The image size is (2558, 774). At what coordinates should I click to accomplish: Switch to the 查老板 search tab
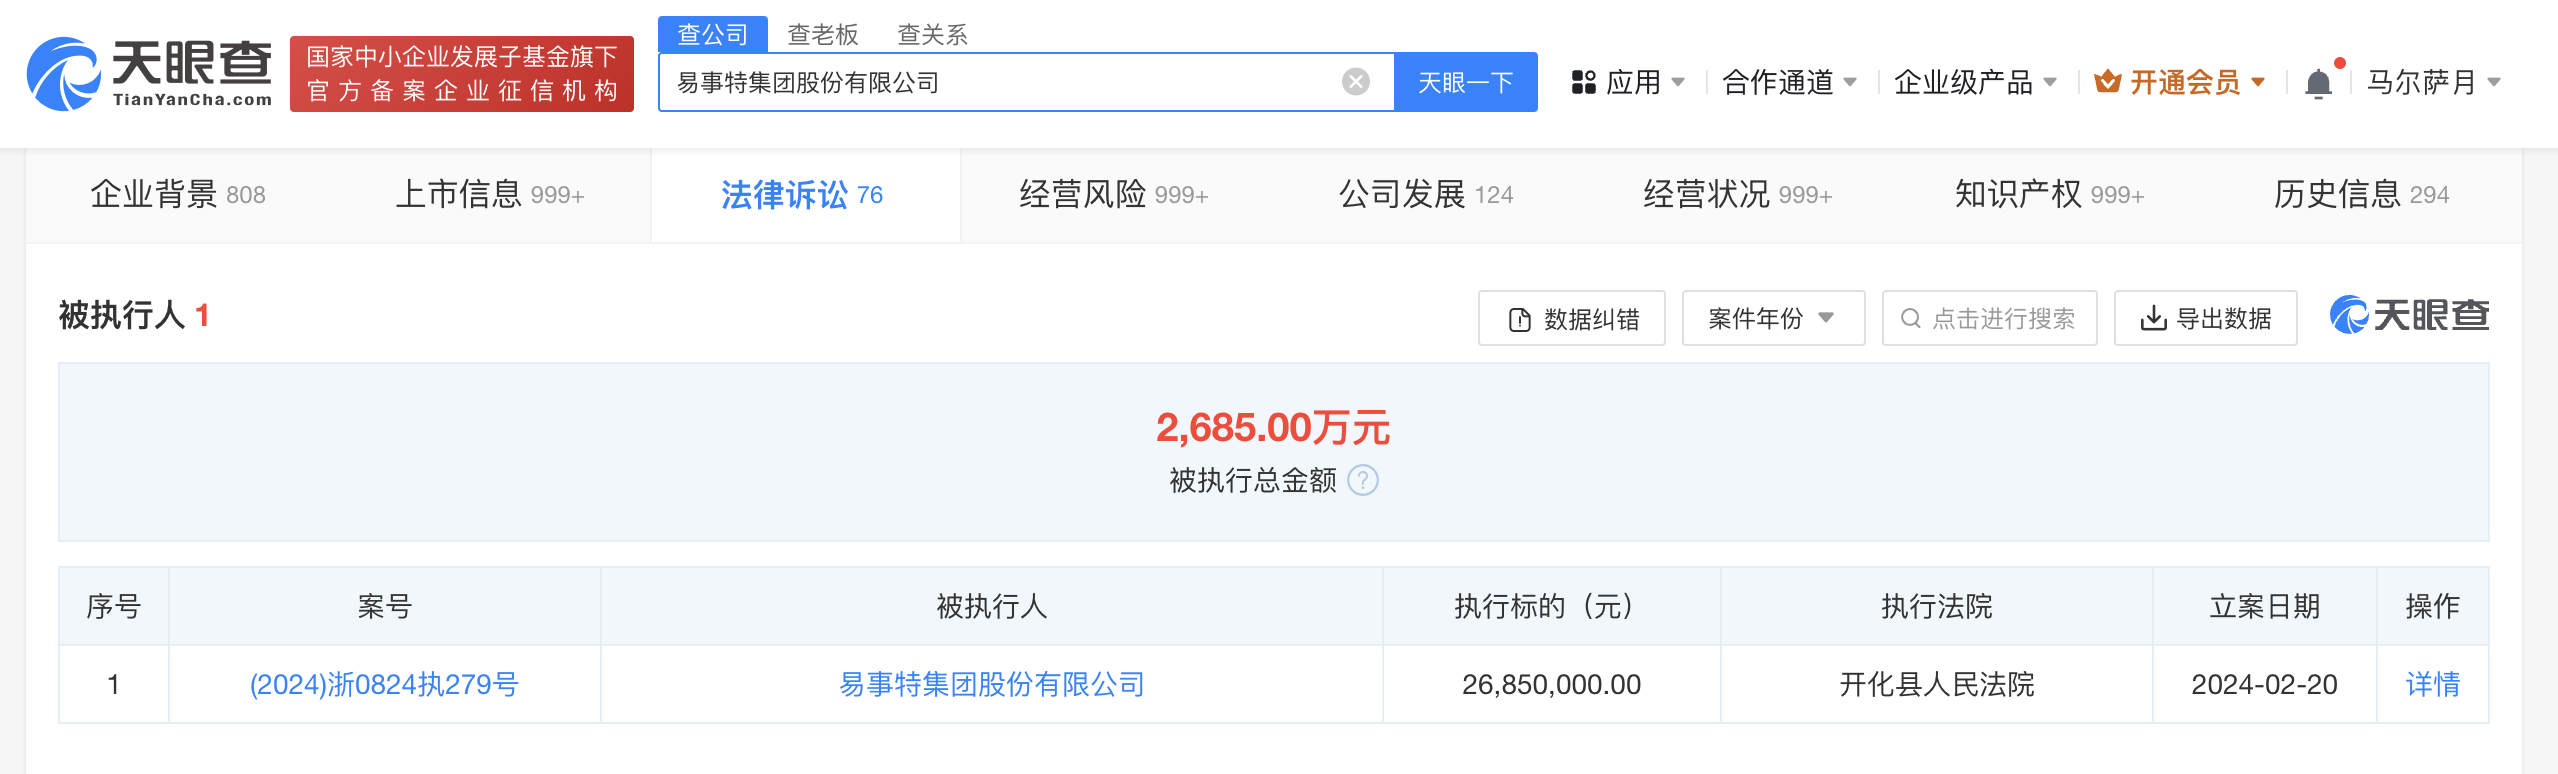(822, 35)
